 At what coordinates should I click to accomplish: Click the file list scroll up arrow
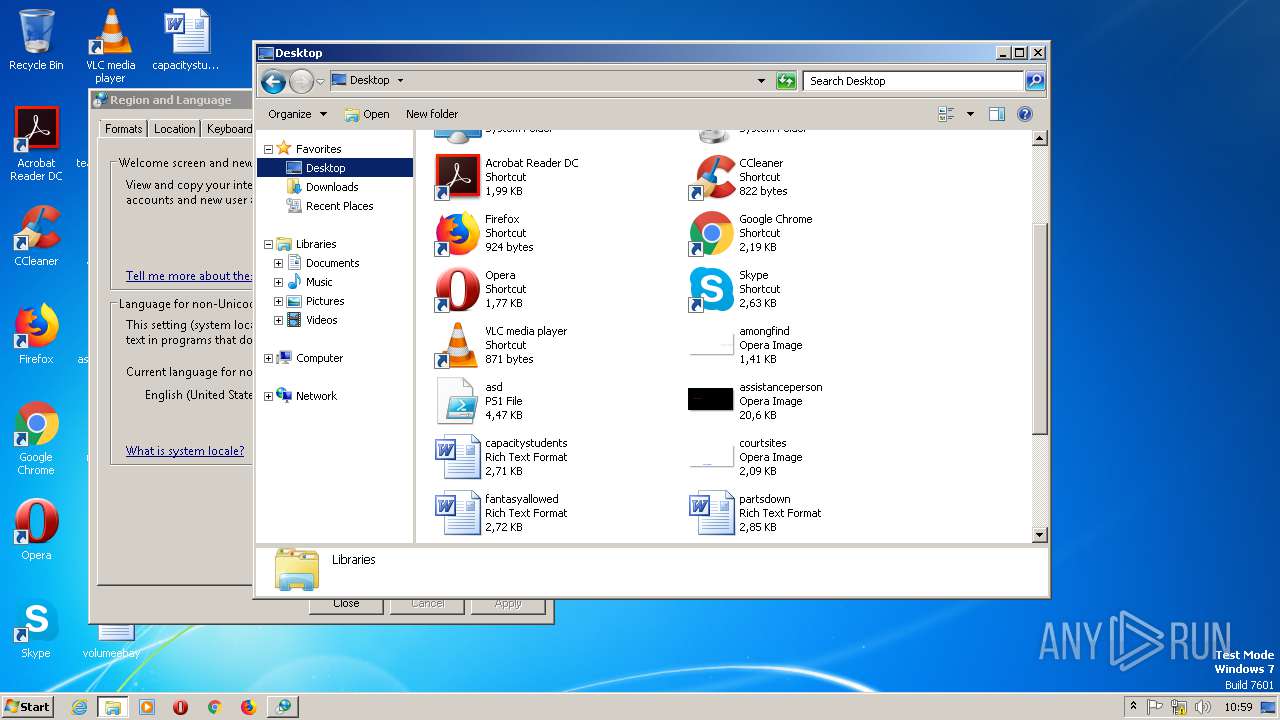pyautogui.click(x=1039, y=138)
